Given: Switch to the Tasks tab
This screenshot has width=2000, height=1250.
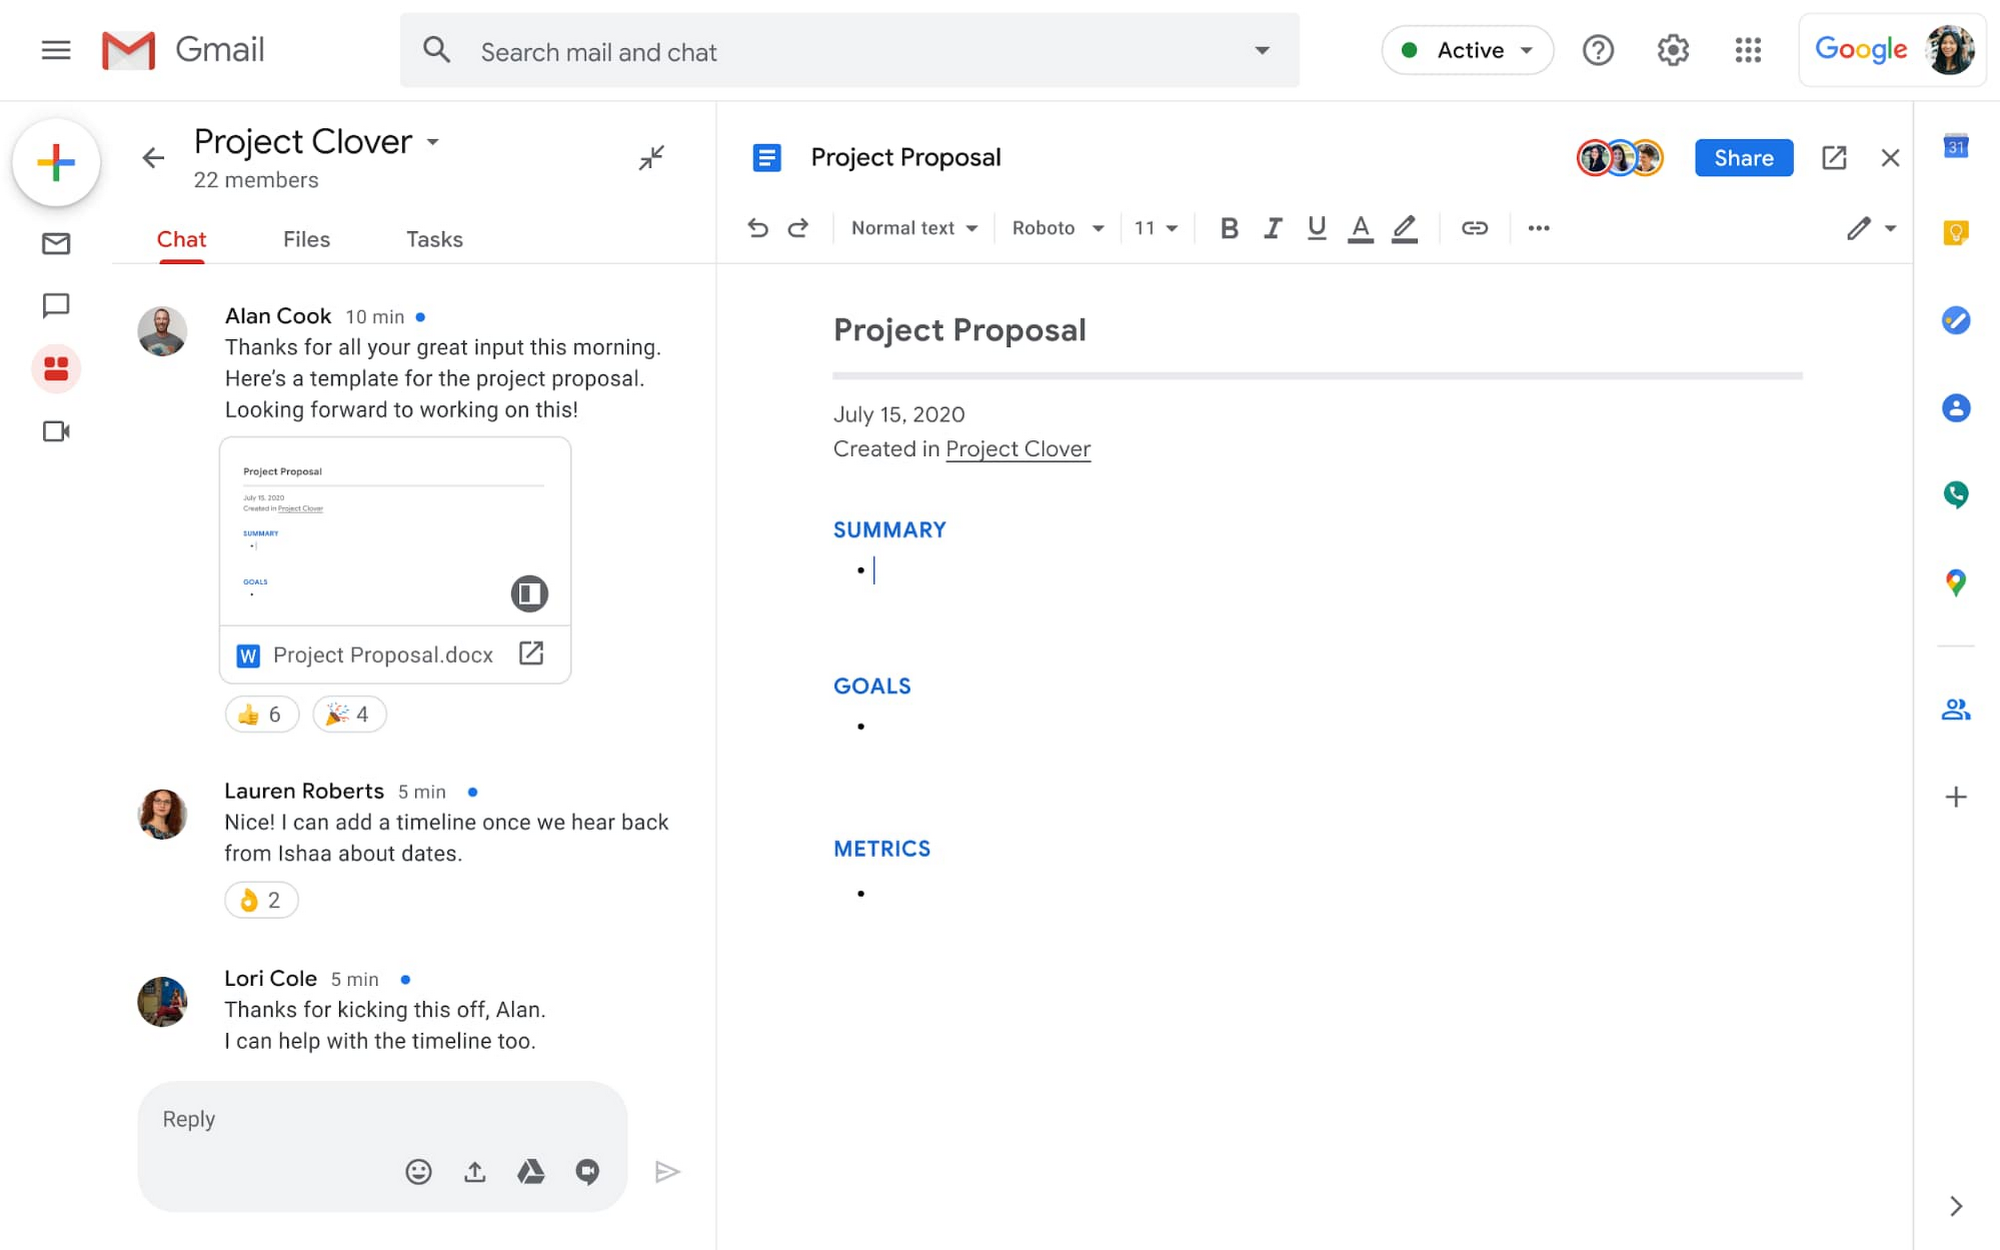Looking at the screenshot, I should coord(432,239).
